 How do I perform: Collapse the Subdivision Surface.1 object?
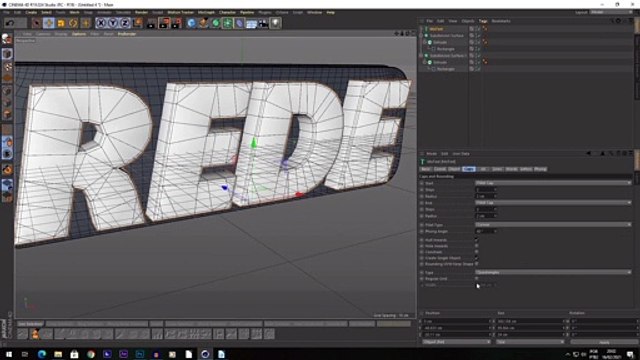(x=422, y=56)
